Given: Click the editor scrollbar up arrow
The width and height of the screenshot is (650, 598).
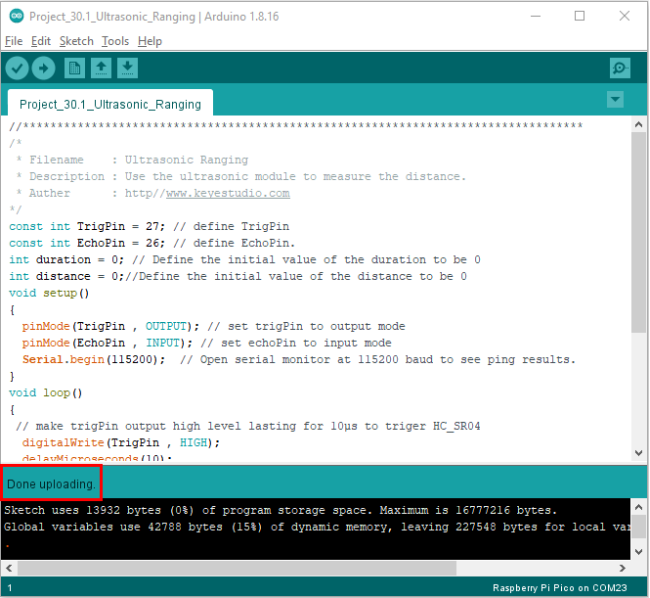Looking at the screenshot, I should point(638,124).
